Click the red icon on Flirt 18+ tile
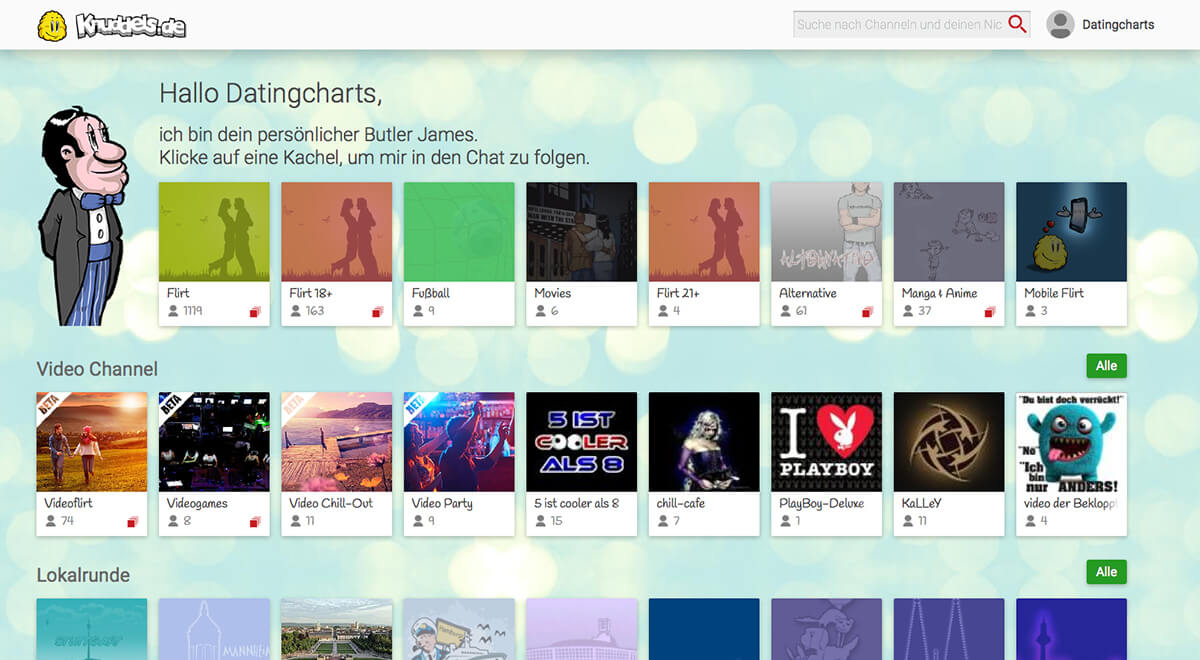The image size is (1200, 660). 377,312
